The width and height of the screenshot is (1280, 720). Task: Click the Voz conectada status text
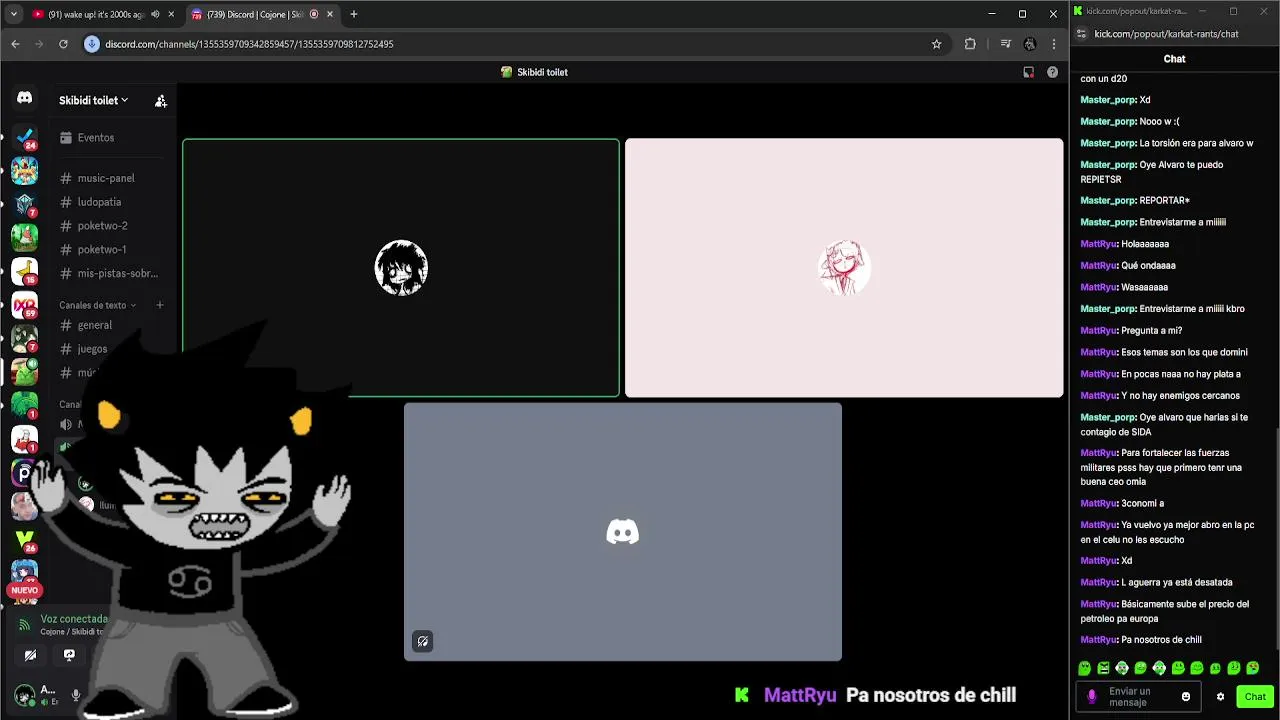pos(74,619)
